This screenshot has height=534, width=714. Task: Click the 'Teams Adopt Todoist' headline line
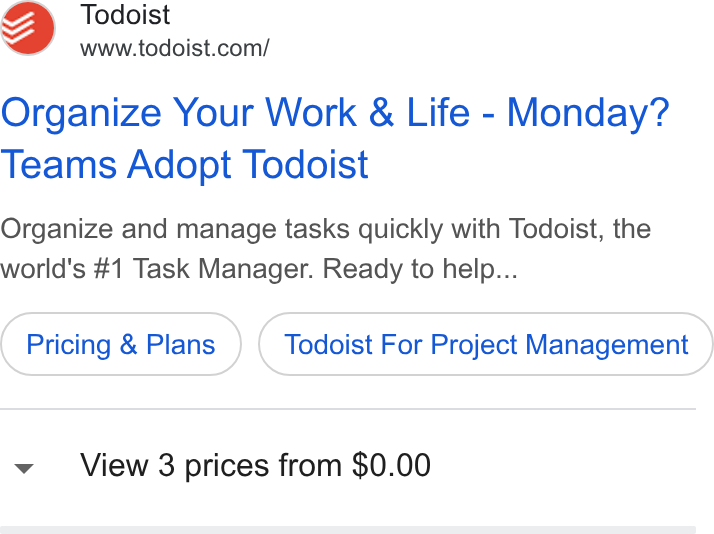(184, 165)
